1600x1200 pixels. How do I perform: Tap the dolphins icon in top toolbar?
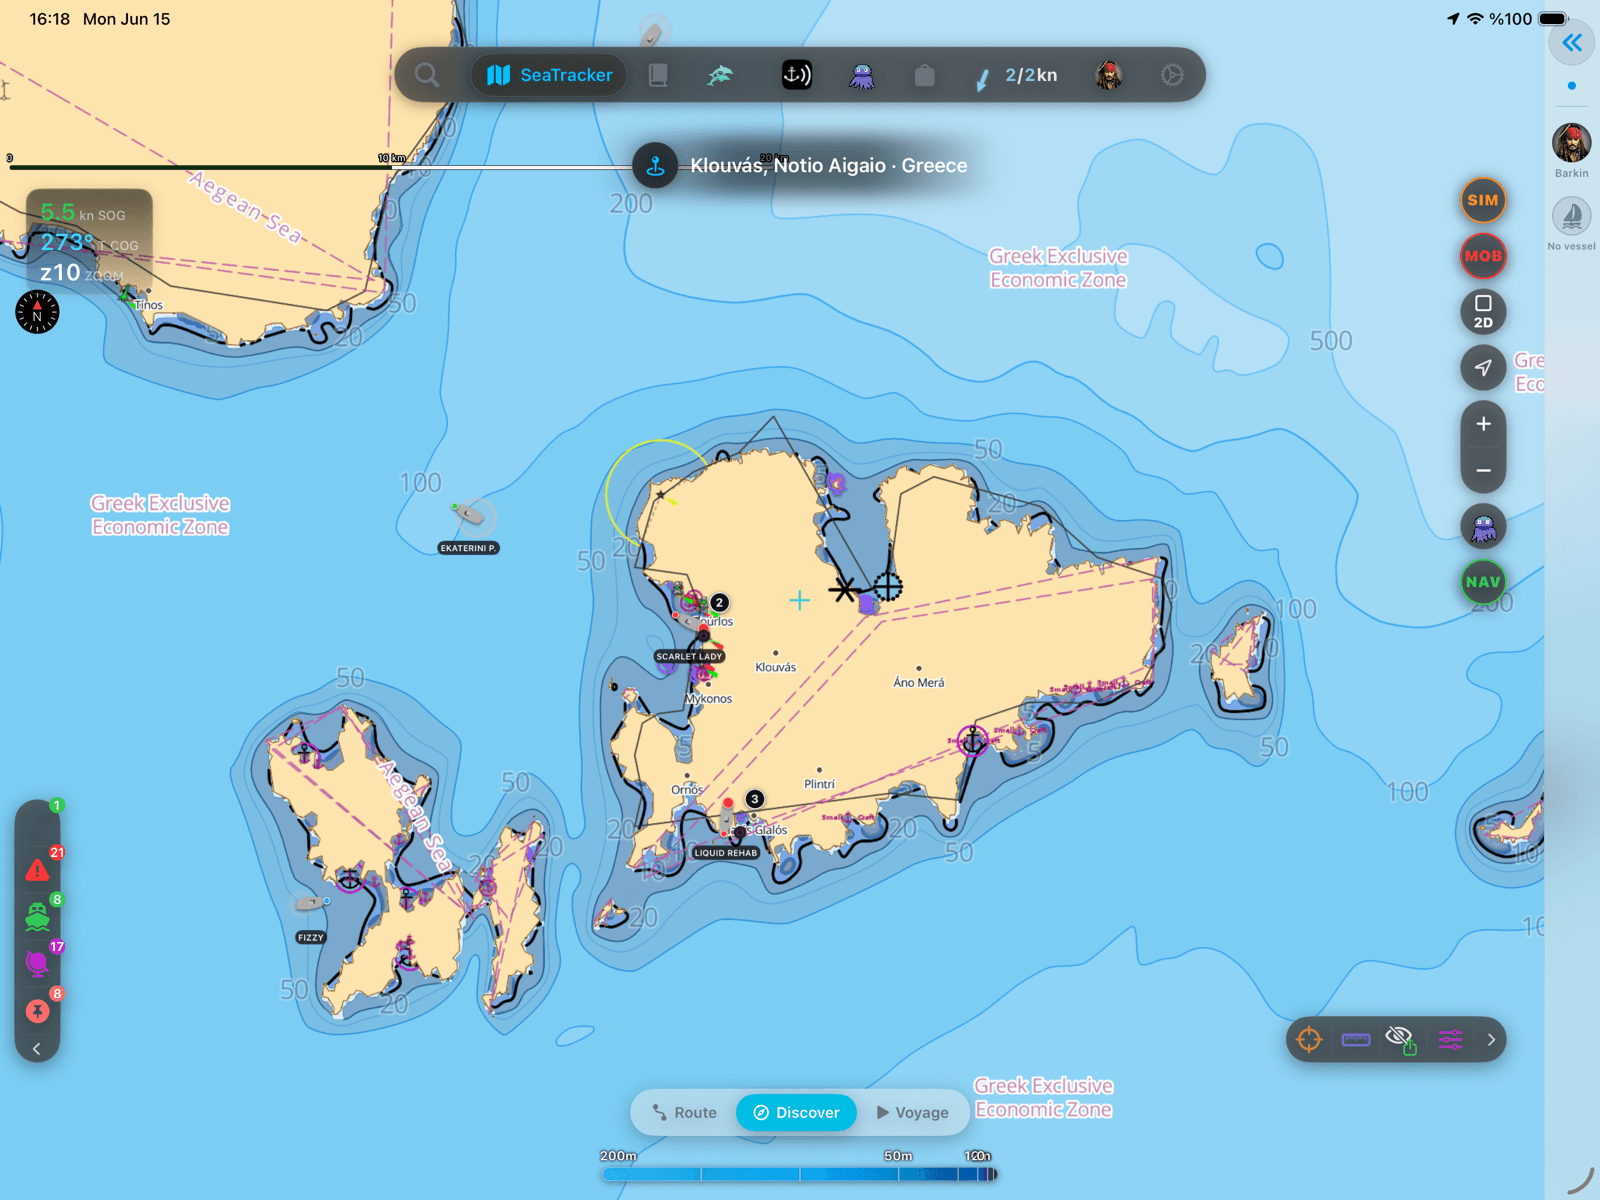click(x=720, y=75)
